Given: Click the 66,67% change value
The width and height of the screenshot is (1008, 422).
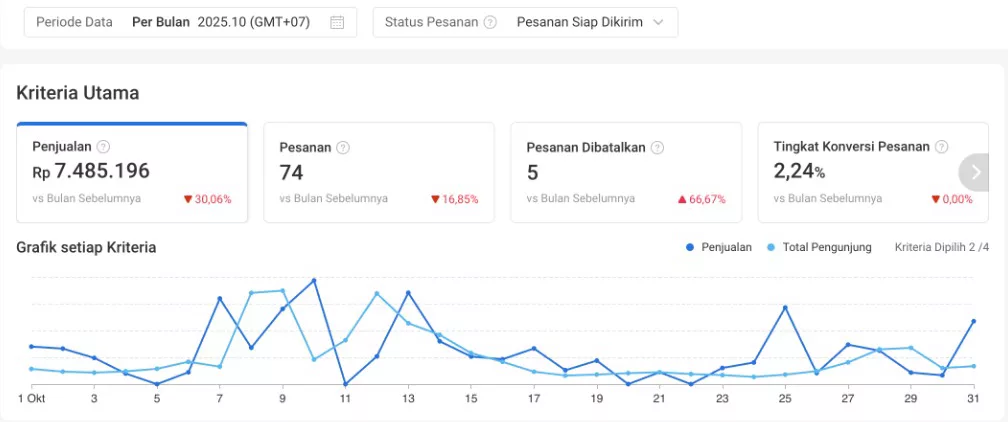Looking at the screenshot, I should point(707,199).
